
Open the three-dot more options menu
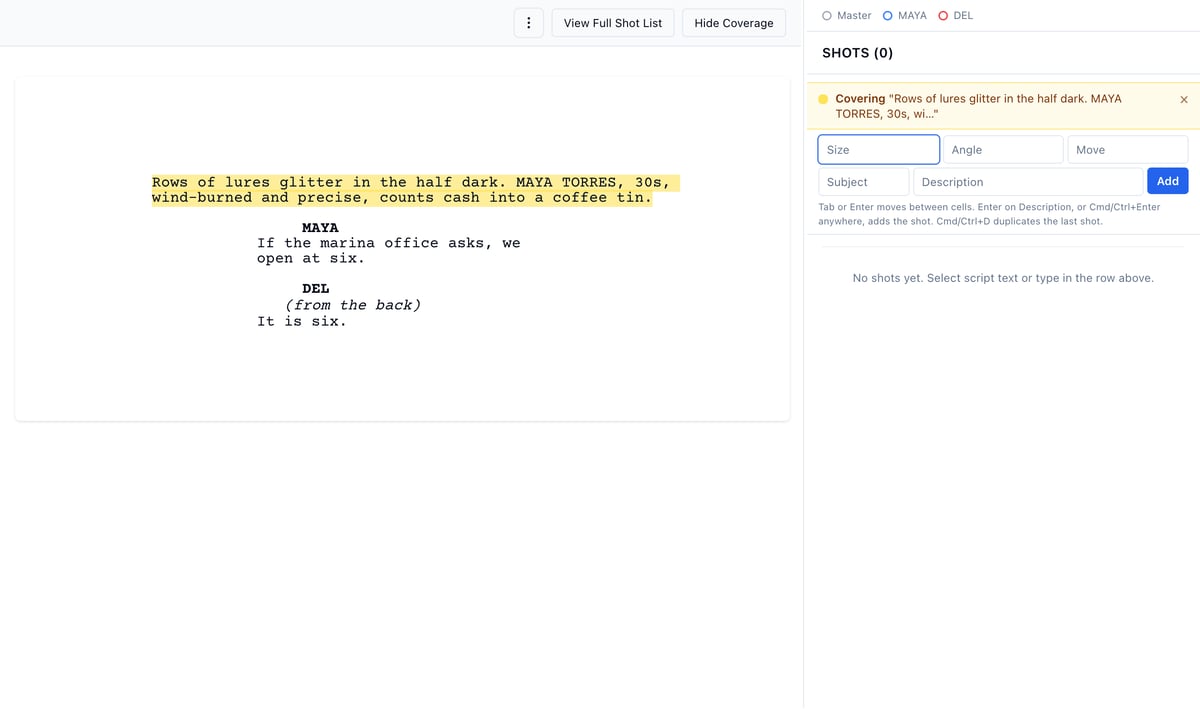(x=529, y=23)
